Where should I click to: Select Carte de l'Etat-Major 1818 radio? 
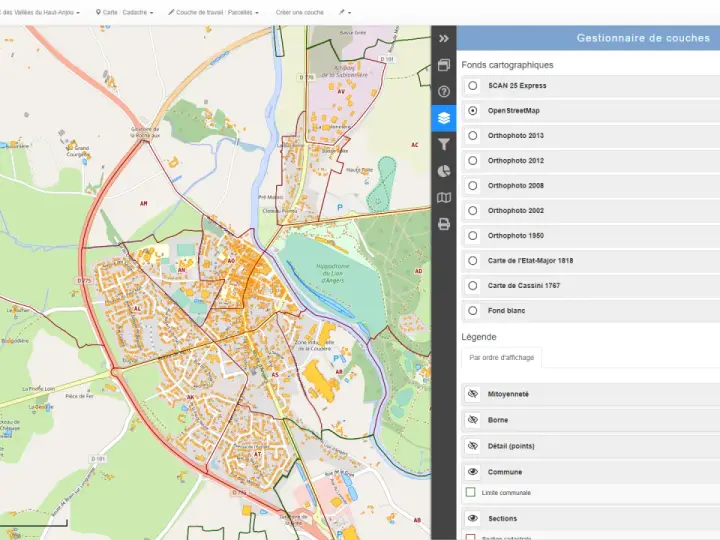[x=472, y=261]
